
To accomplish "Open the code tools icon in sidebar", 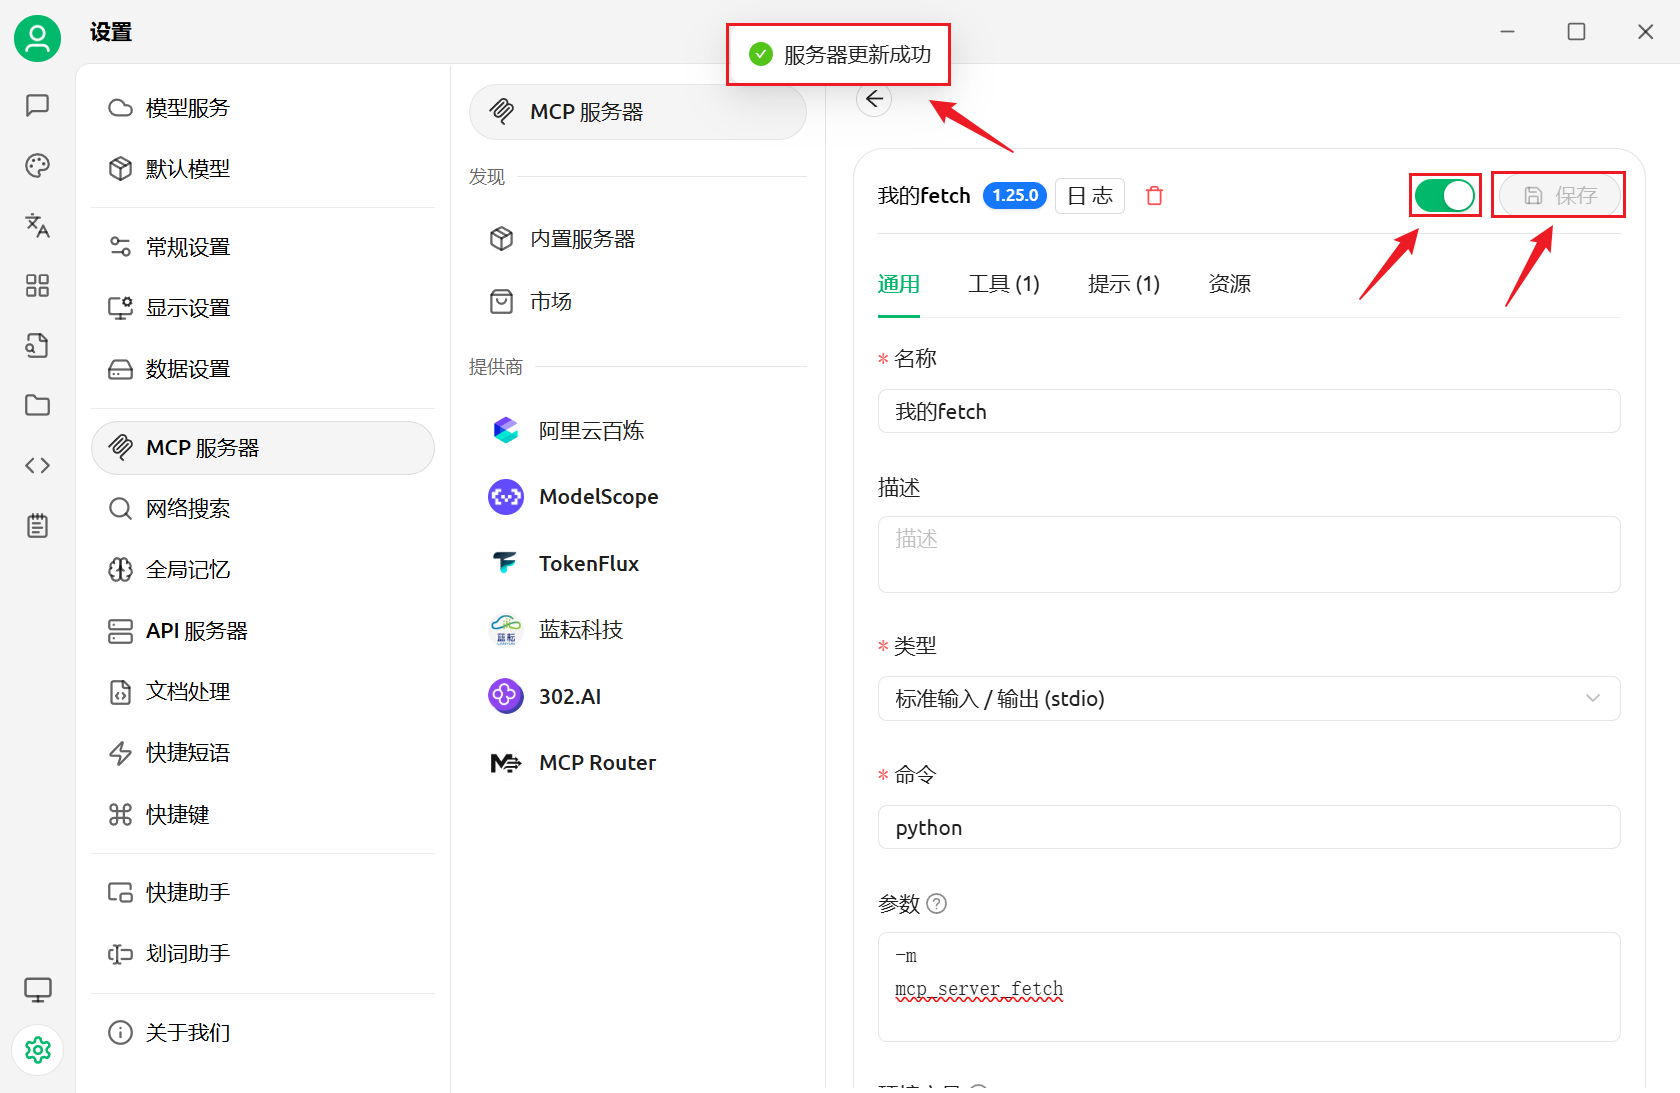I will point(37,465).
